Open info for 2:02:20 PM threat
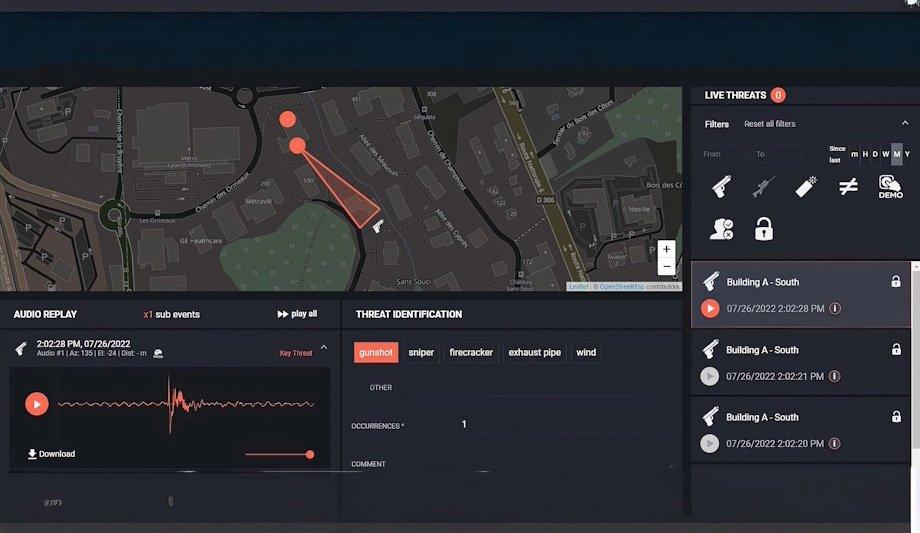920x533 pixels. click(x=834, y=444)
